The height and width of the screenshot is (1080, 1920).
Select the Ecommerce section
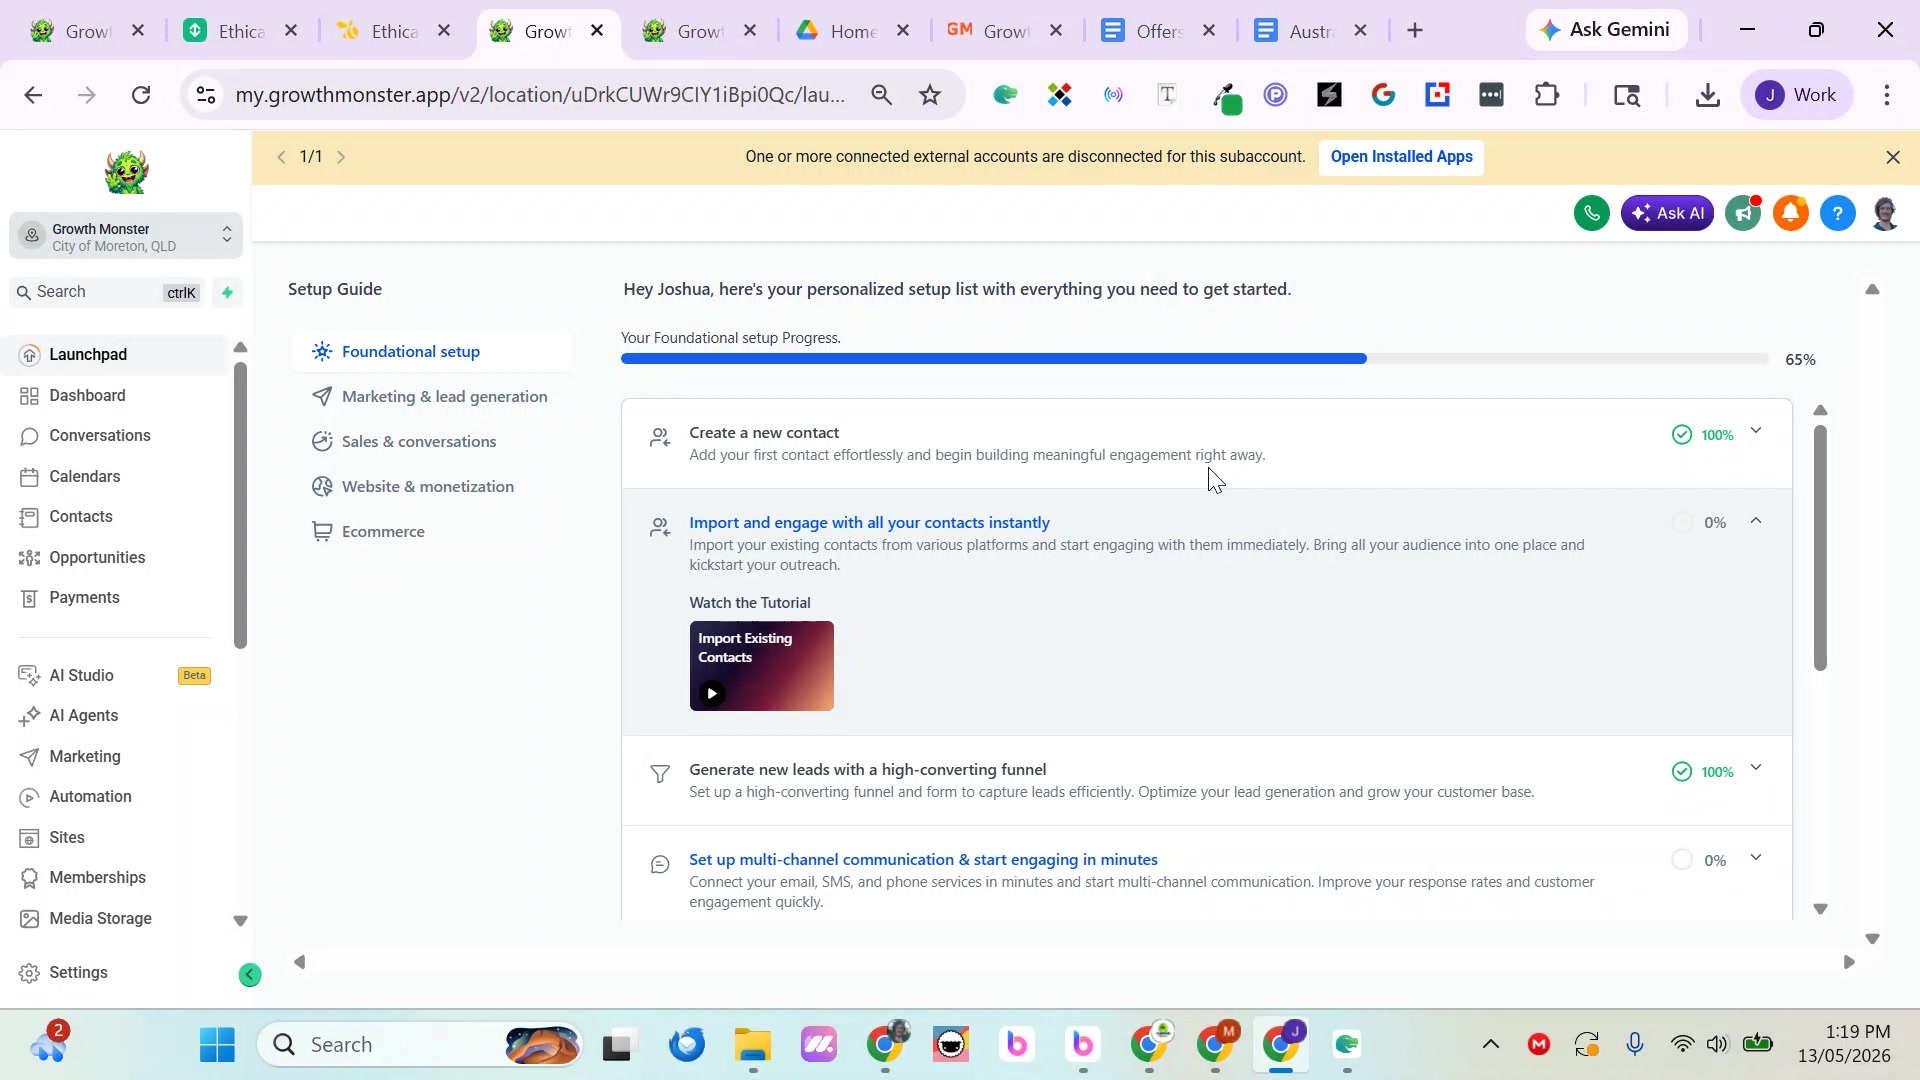coord(432,532)
